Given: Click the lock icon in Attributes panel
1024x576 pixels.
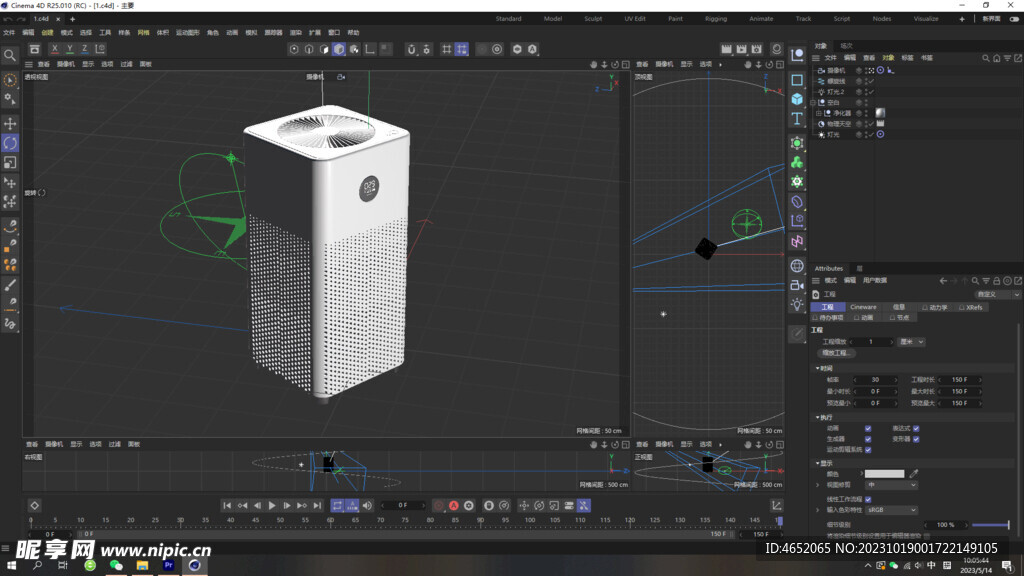Looking at the screenshot, I should [997, 281].
